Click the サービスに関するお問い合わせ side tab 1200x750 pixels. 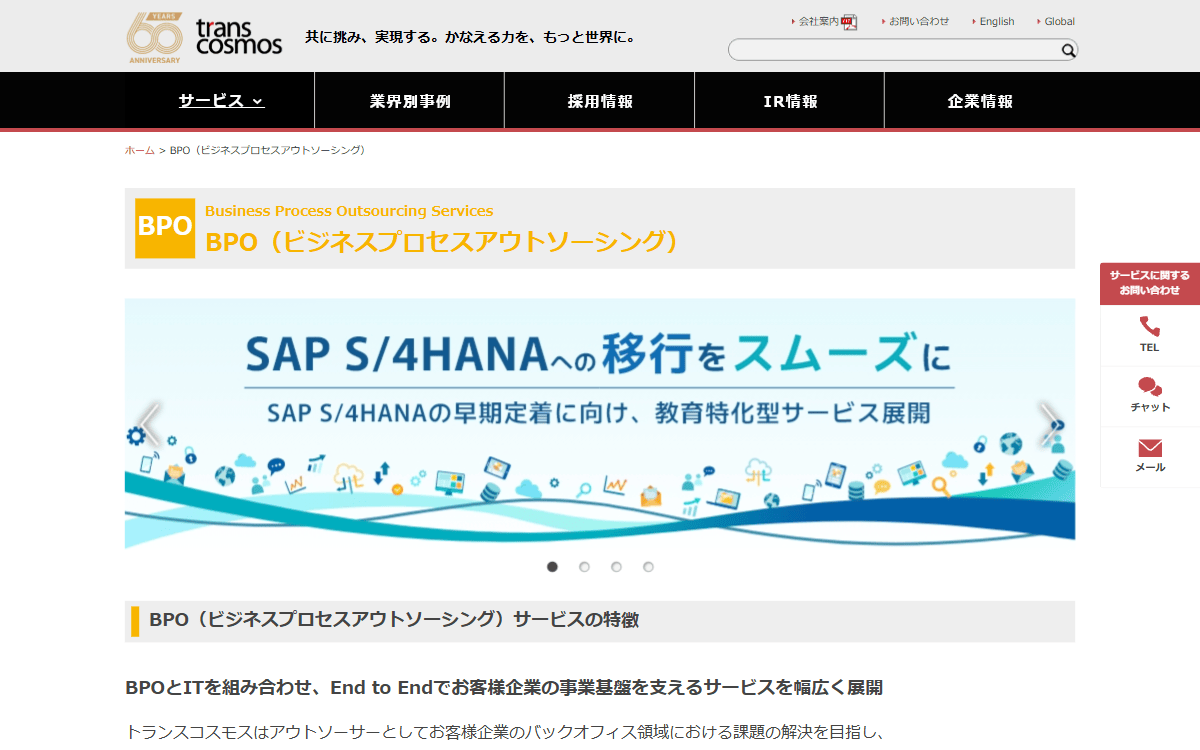pos(1150,283)
